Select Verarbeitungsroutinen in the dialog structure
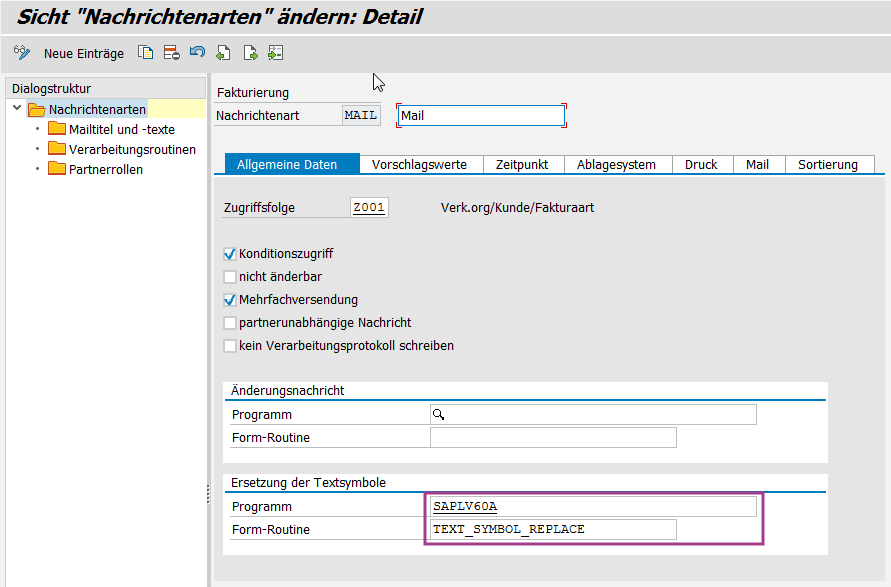The image size is (891, 587). click(132, 149)
